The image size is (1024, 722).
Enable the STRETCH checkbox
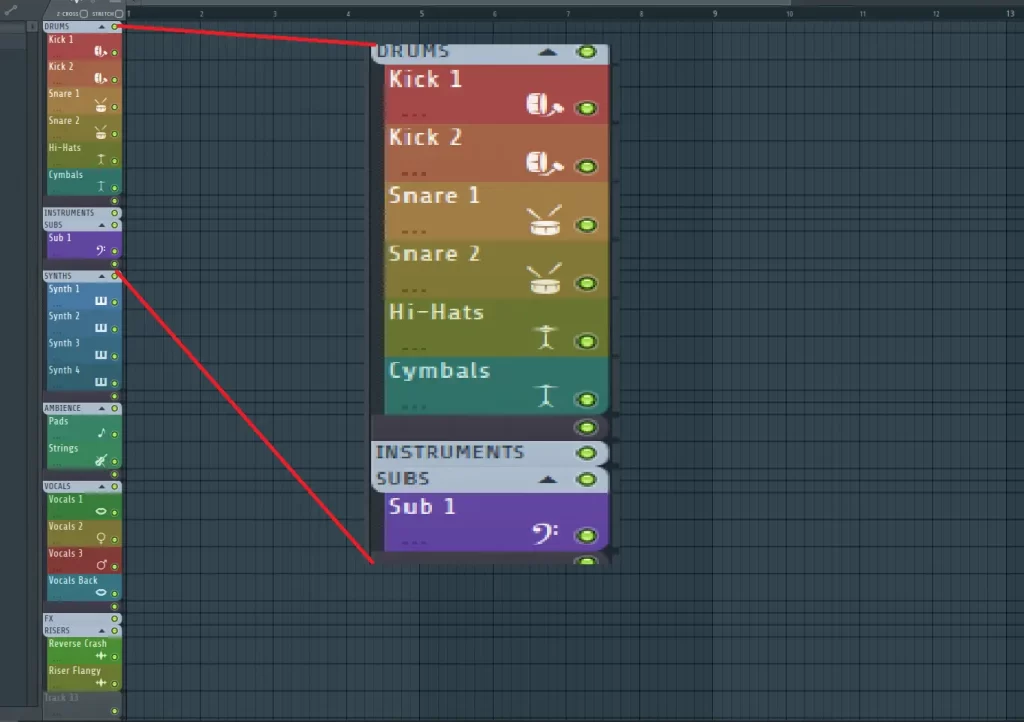119,14
